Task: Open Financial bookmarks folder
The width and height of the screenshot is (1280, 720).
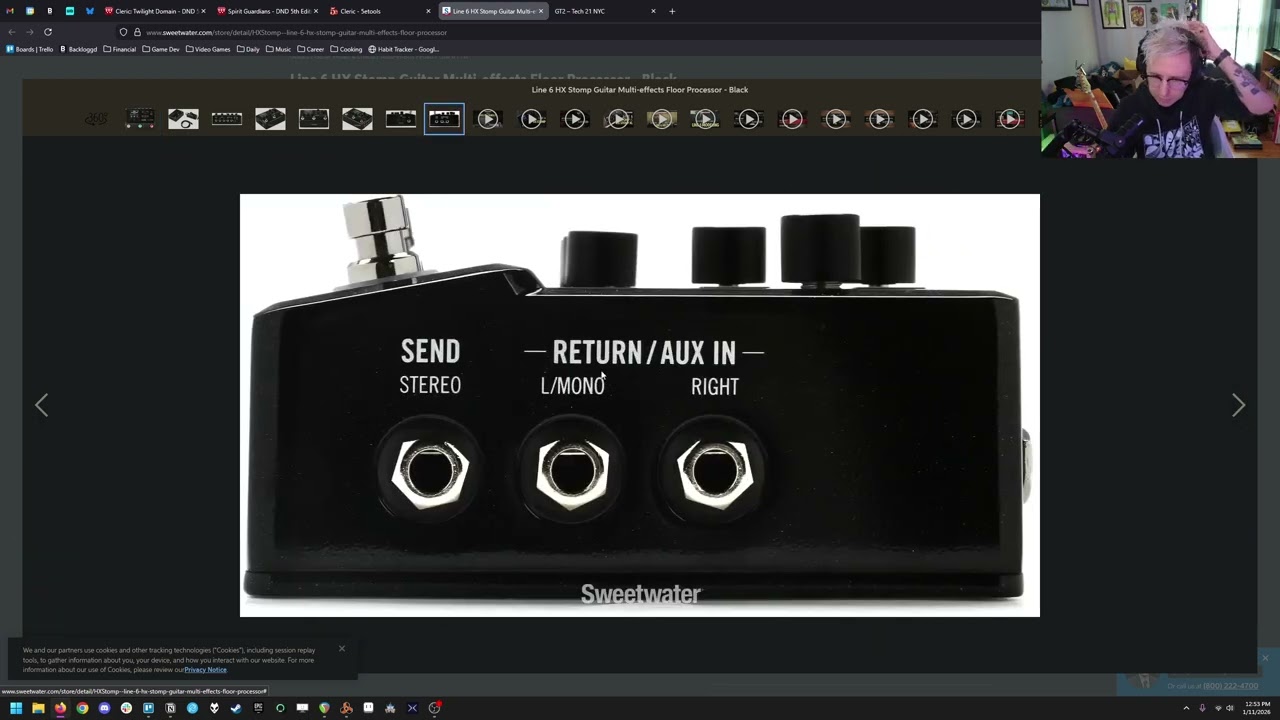Action: pyautogui.click(x=120, y=49)
